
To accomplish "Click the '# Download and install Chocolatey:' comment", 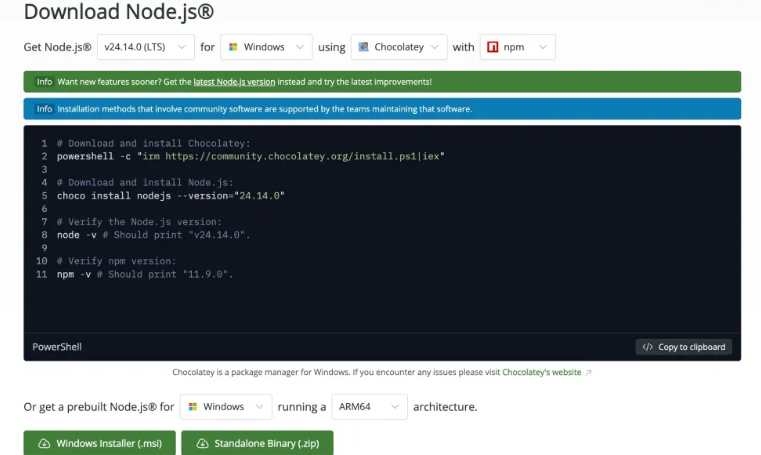I will [153, 144].
